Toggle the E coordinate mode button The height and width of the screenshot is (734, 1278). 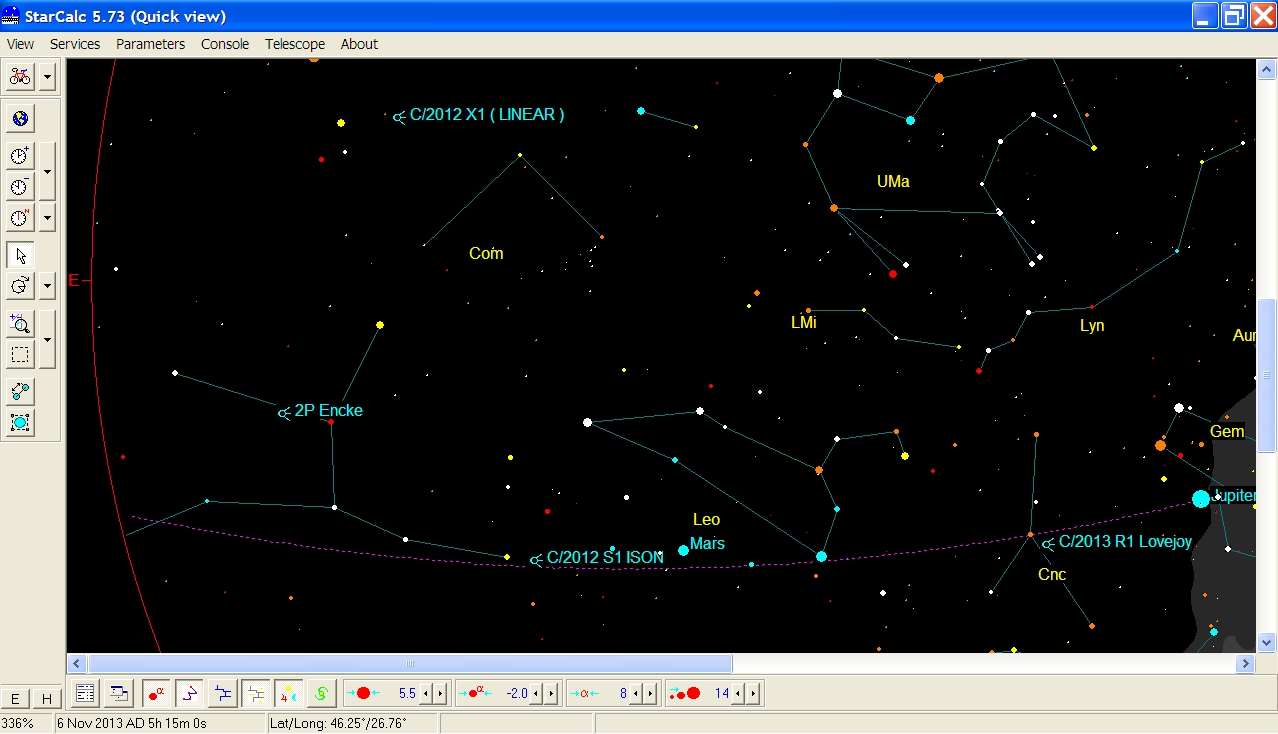pos(15,698)
